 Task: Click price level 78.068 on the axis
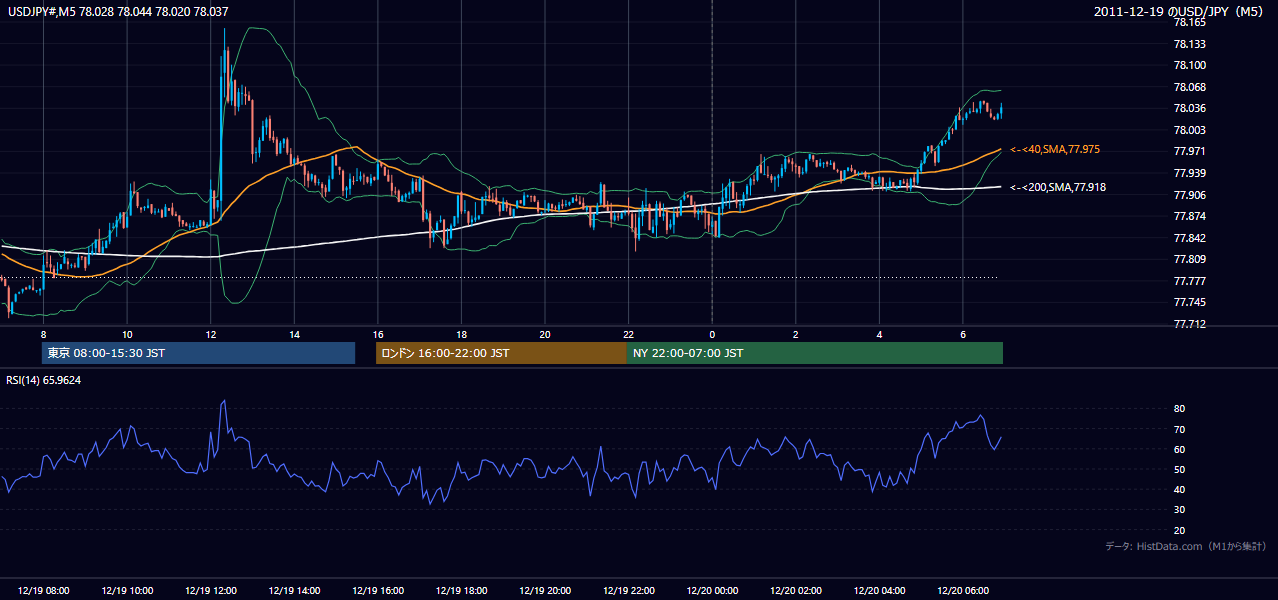[x=1189, y=87]
